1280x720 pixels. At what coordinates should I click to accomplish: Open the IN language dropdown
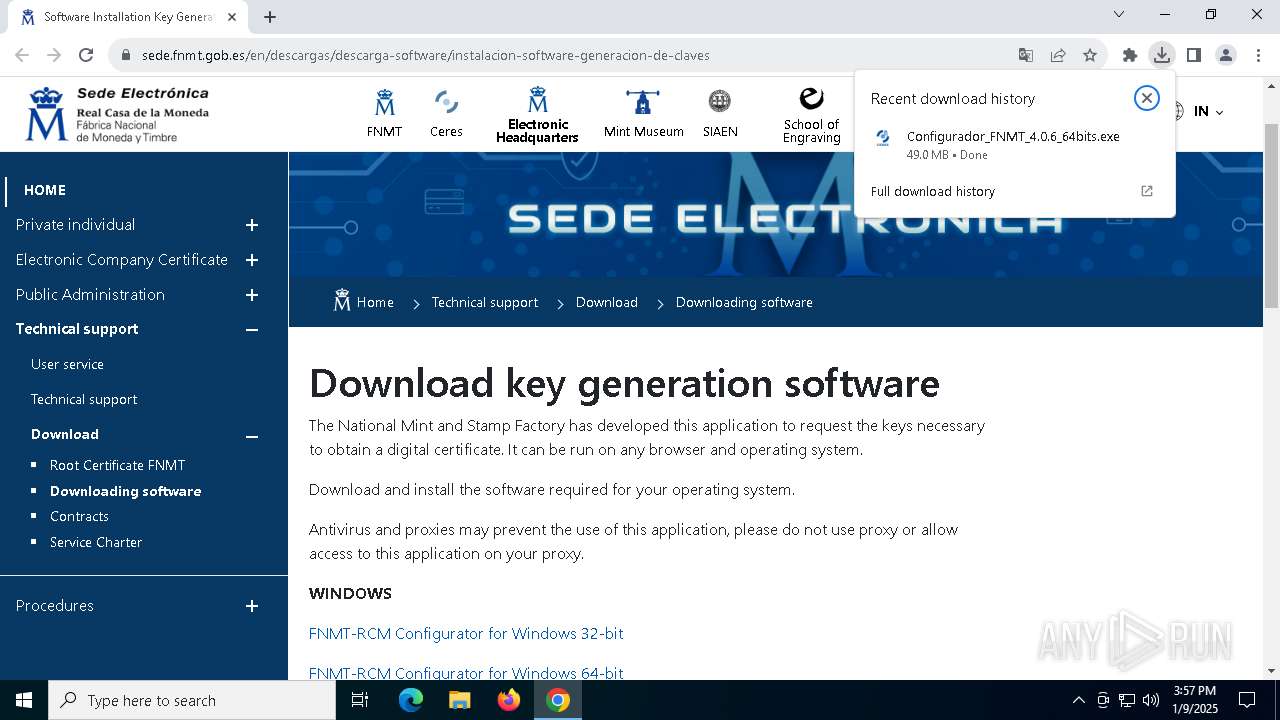pyautogui.click(x=1208, y=111)
